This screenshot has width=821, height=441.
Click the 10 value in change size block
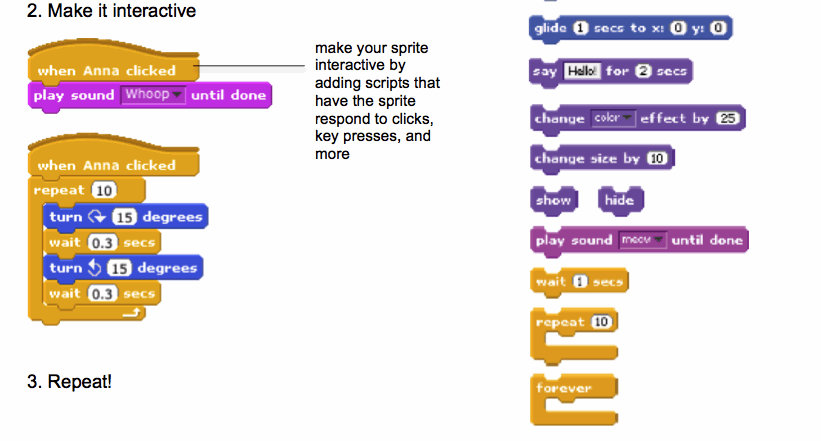657,158
